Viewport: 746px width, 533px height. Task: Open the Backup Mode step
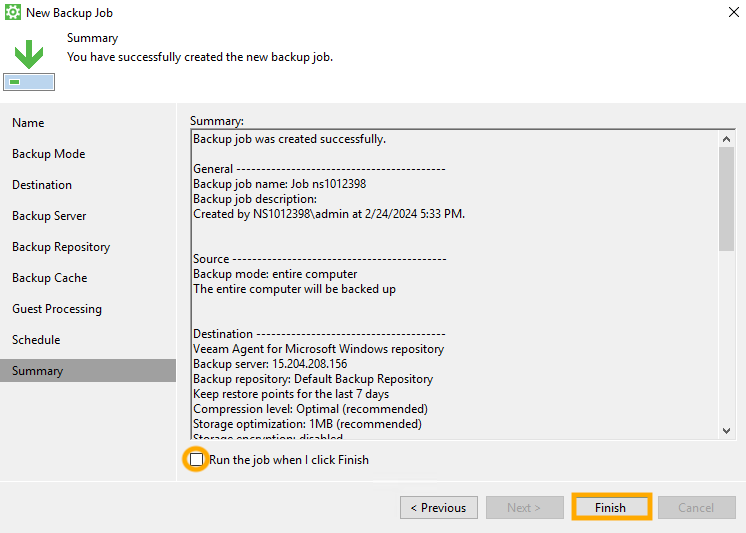point(48,154)
